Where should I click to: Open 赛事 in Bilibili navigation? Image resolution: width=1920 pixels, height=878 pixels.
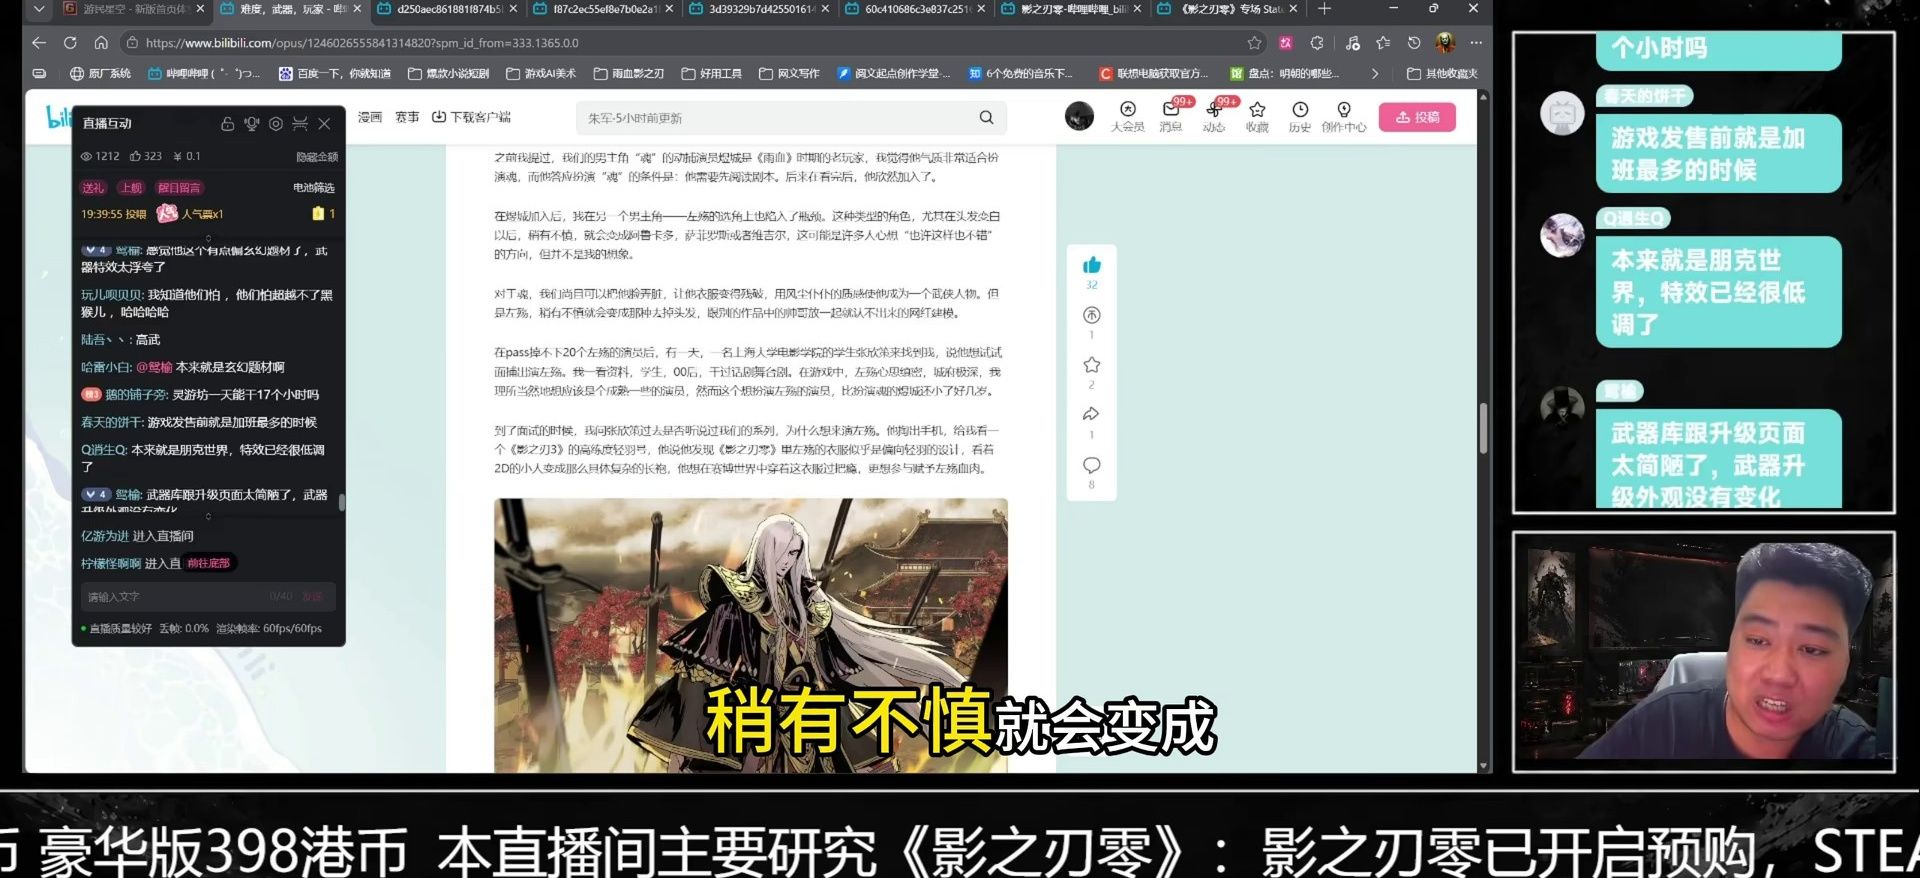point(407,117)
